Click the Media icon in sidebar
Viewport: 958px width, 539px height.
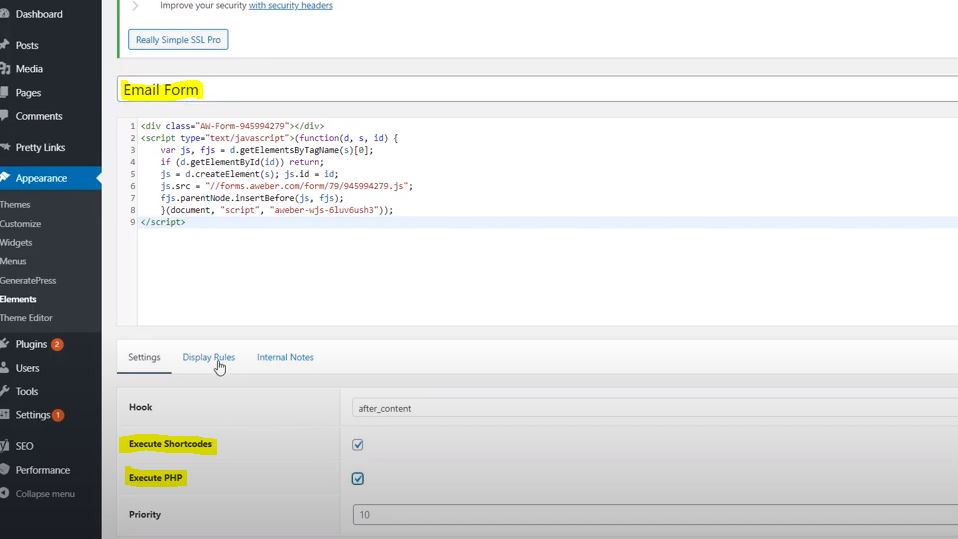pos(4,68)
